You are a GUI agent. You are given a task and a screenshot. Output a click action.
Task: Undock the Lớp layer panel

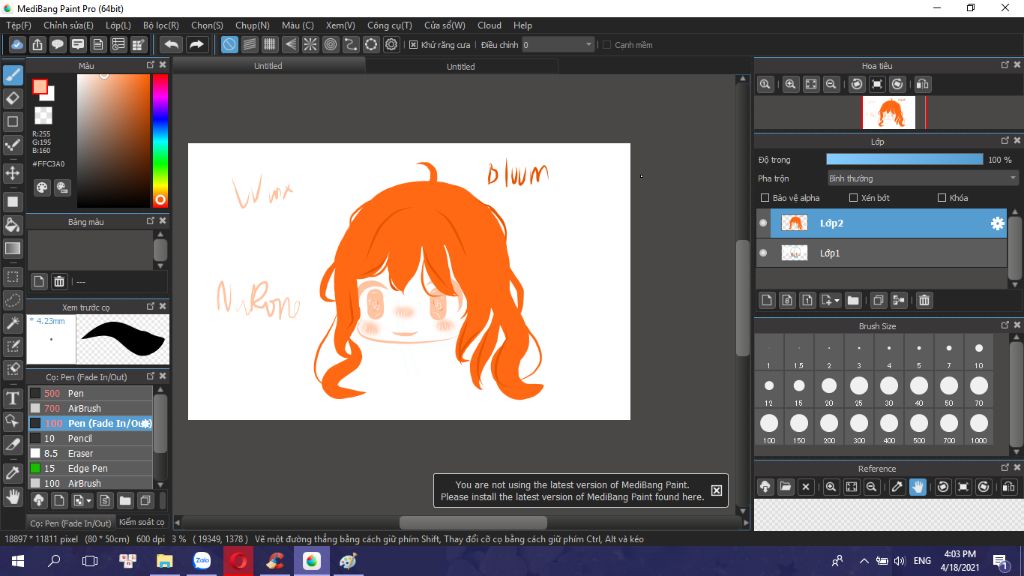pyautogui.click(x=1004, y=140)
